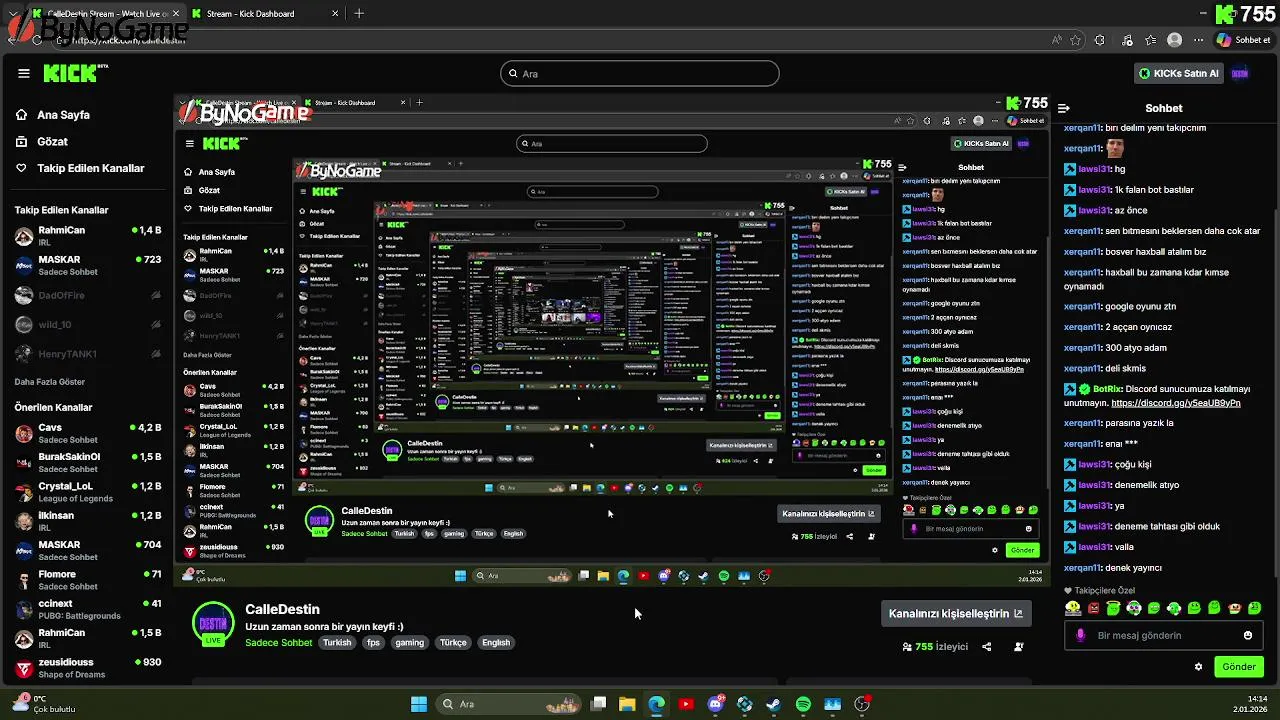Click the Ara search field on Kick
This screenshot has width=1280, height=720.
tap(639, 73)
